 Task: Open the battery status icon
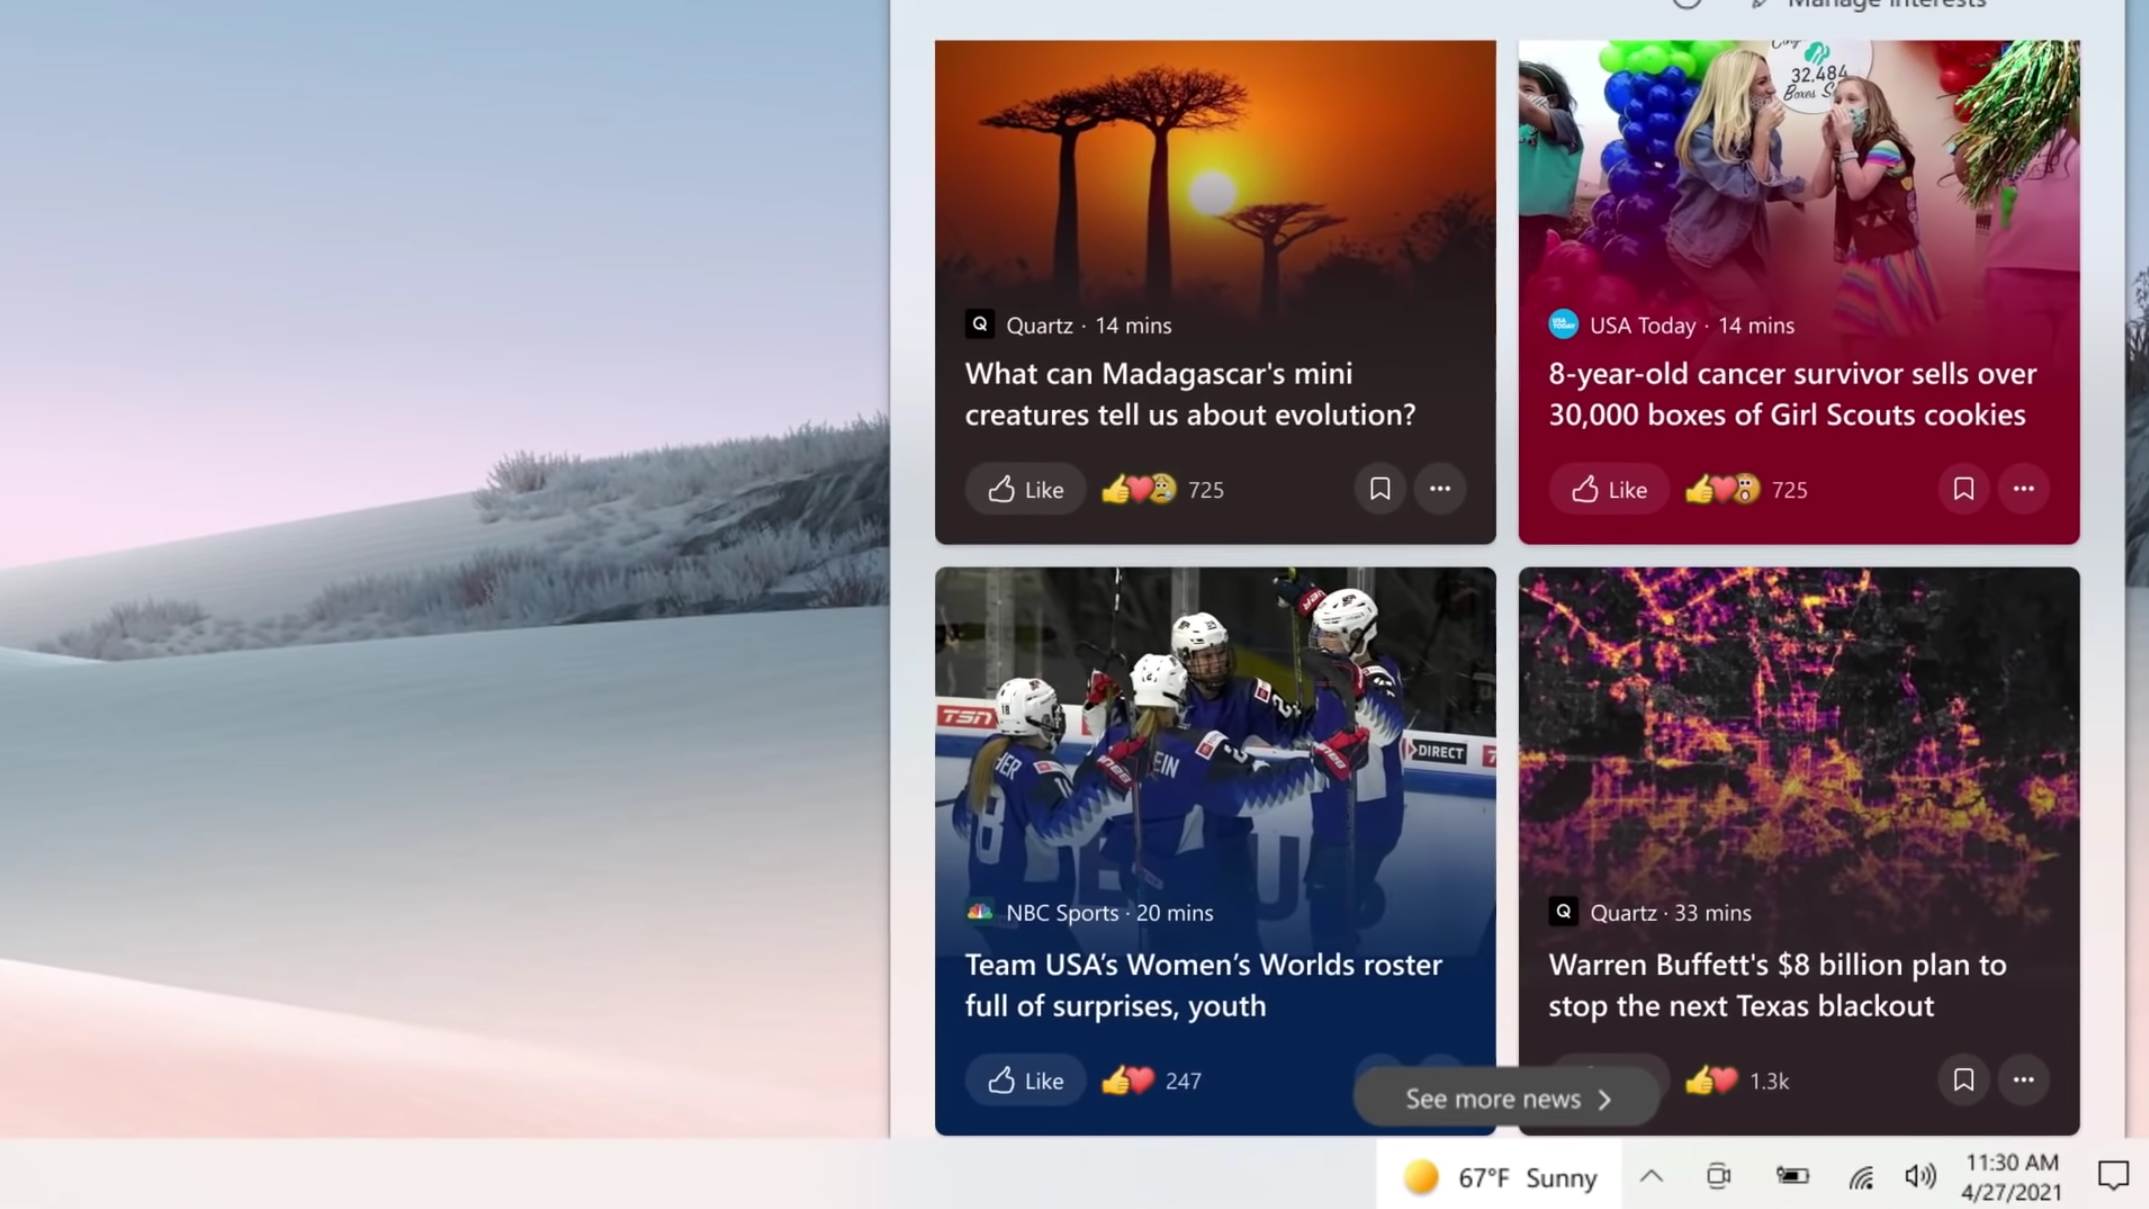1792,1176
